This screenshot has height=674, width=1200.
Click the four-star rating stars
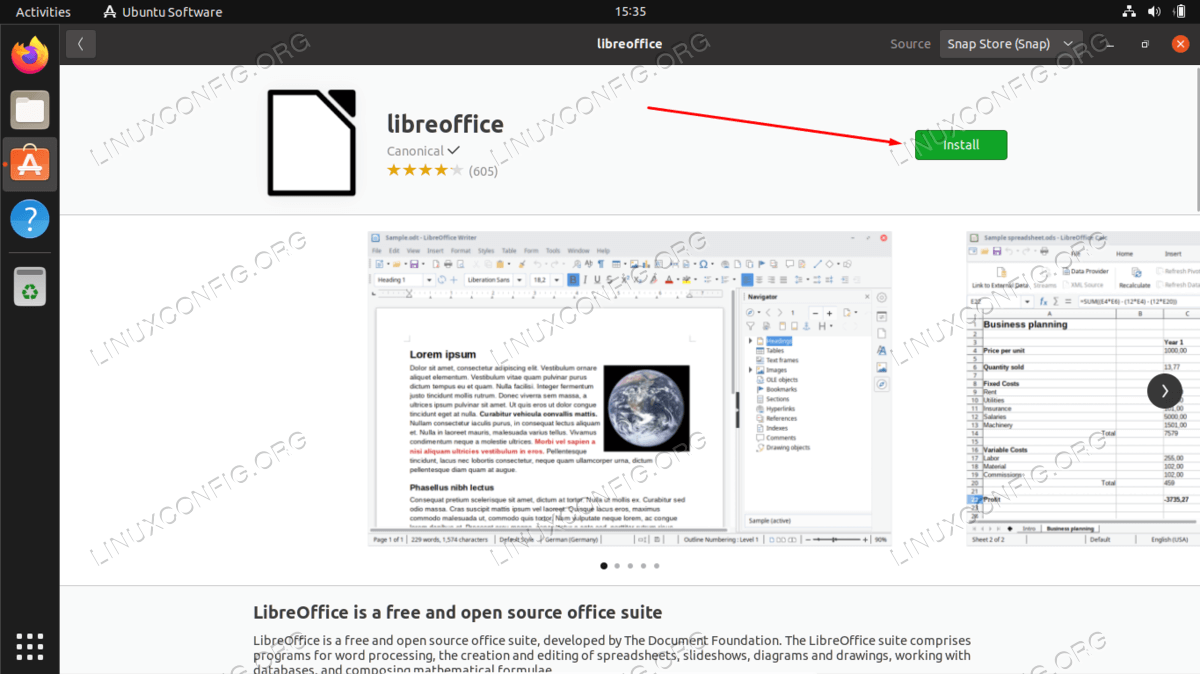point(425,171)
